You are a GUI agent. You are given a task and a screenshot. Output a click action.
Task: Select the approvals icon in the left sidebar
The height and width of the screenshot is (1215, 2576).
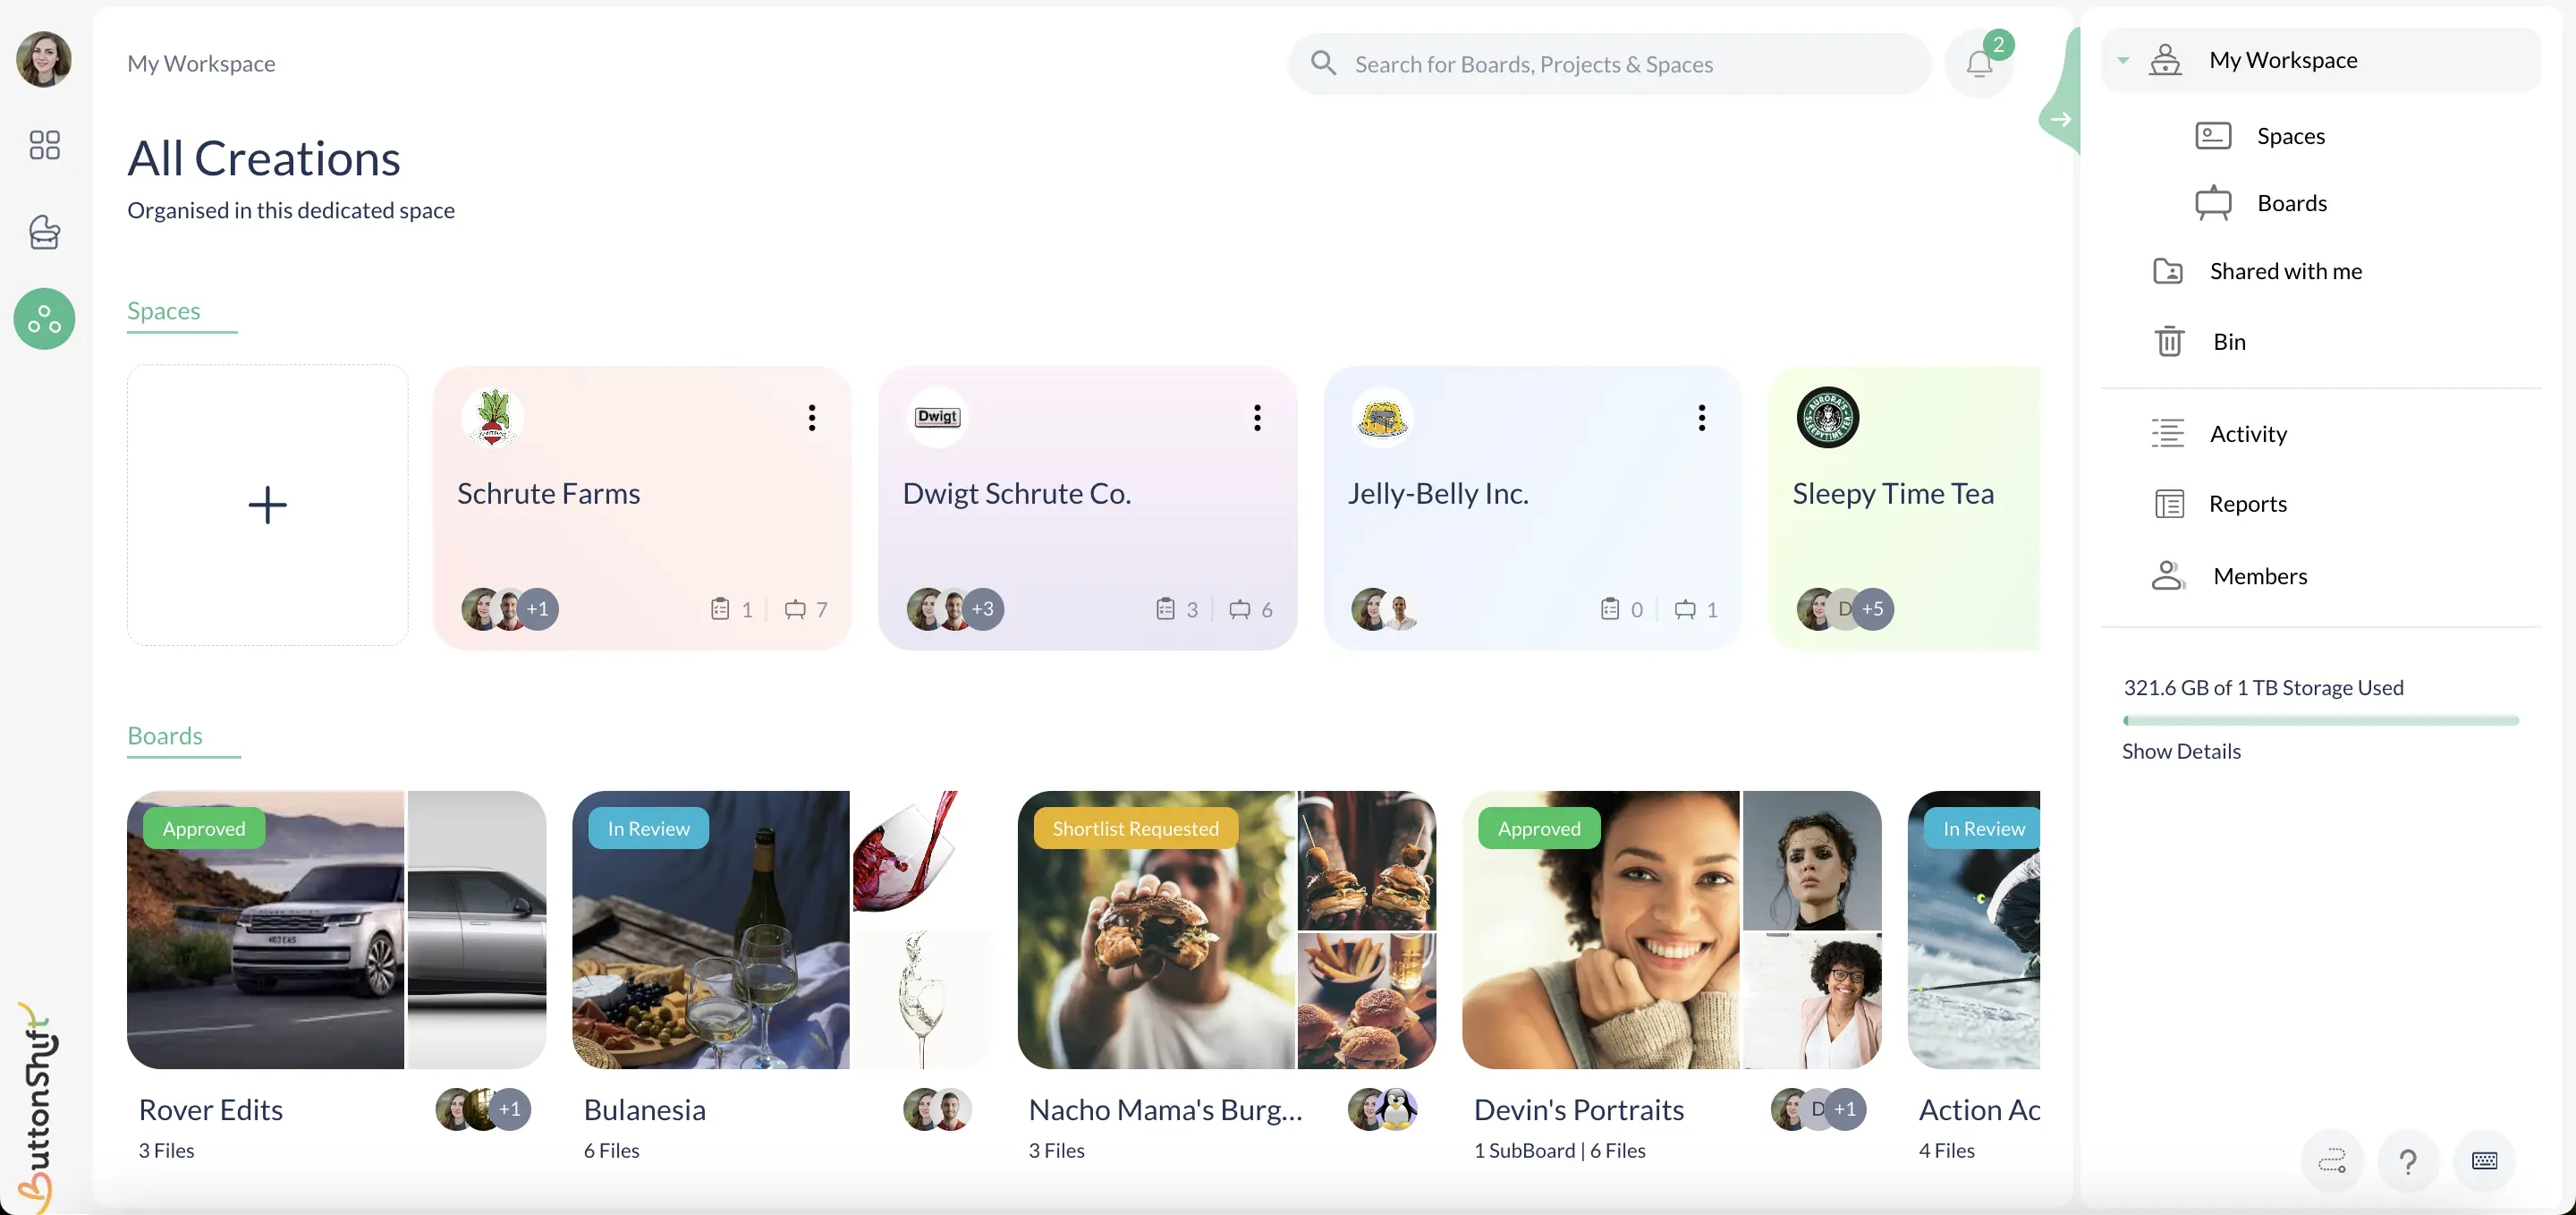pyautogui.click(x=43, y=232)
